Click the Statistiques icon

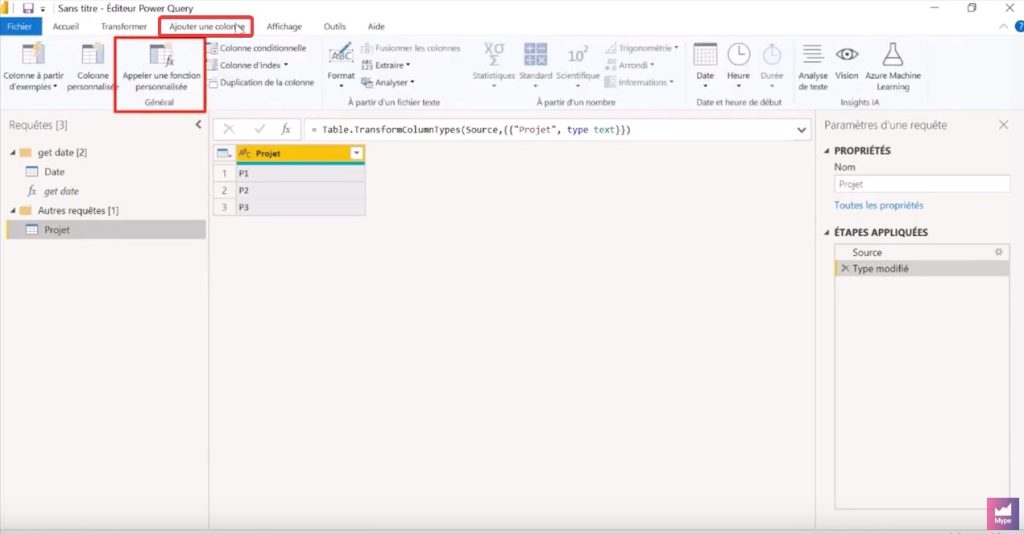[x=494, y=54]
